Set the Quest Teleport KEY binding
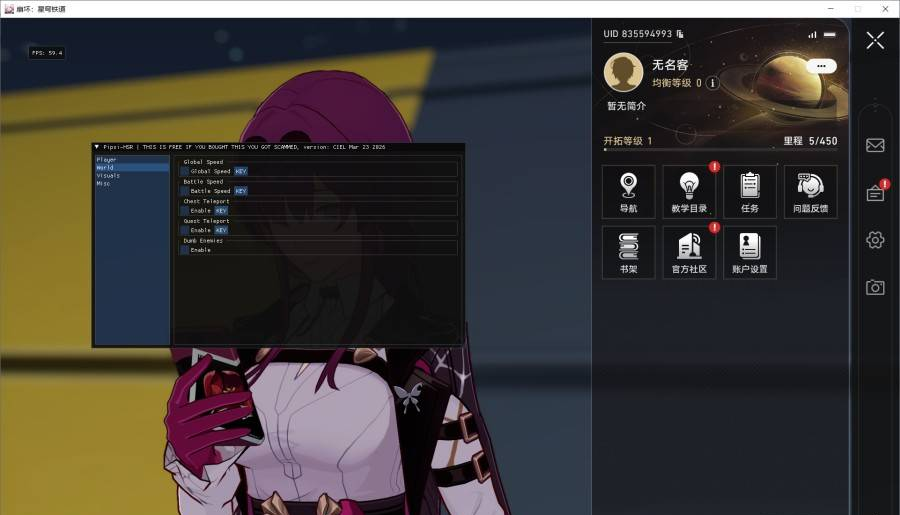This screenshot has height=515, width=900. click(222, 230)
